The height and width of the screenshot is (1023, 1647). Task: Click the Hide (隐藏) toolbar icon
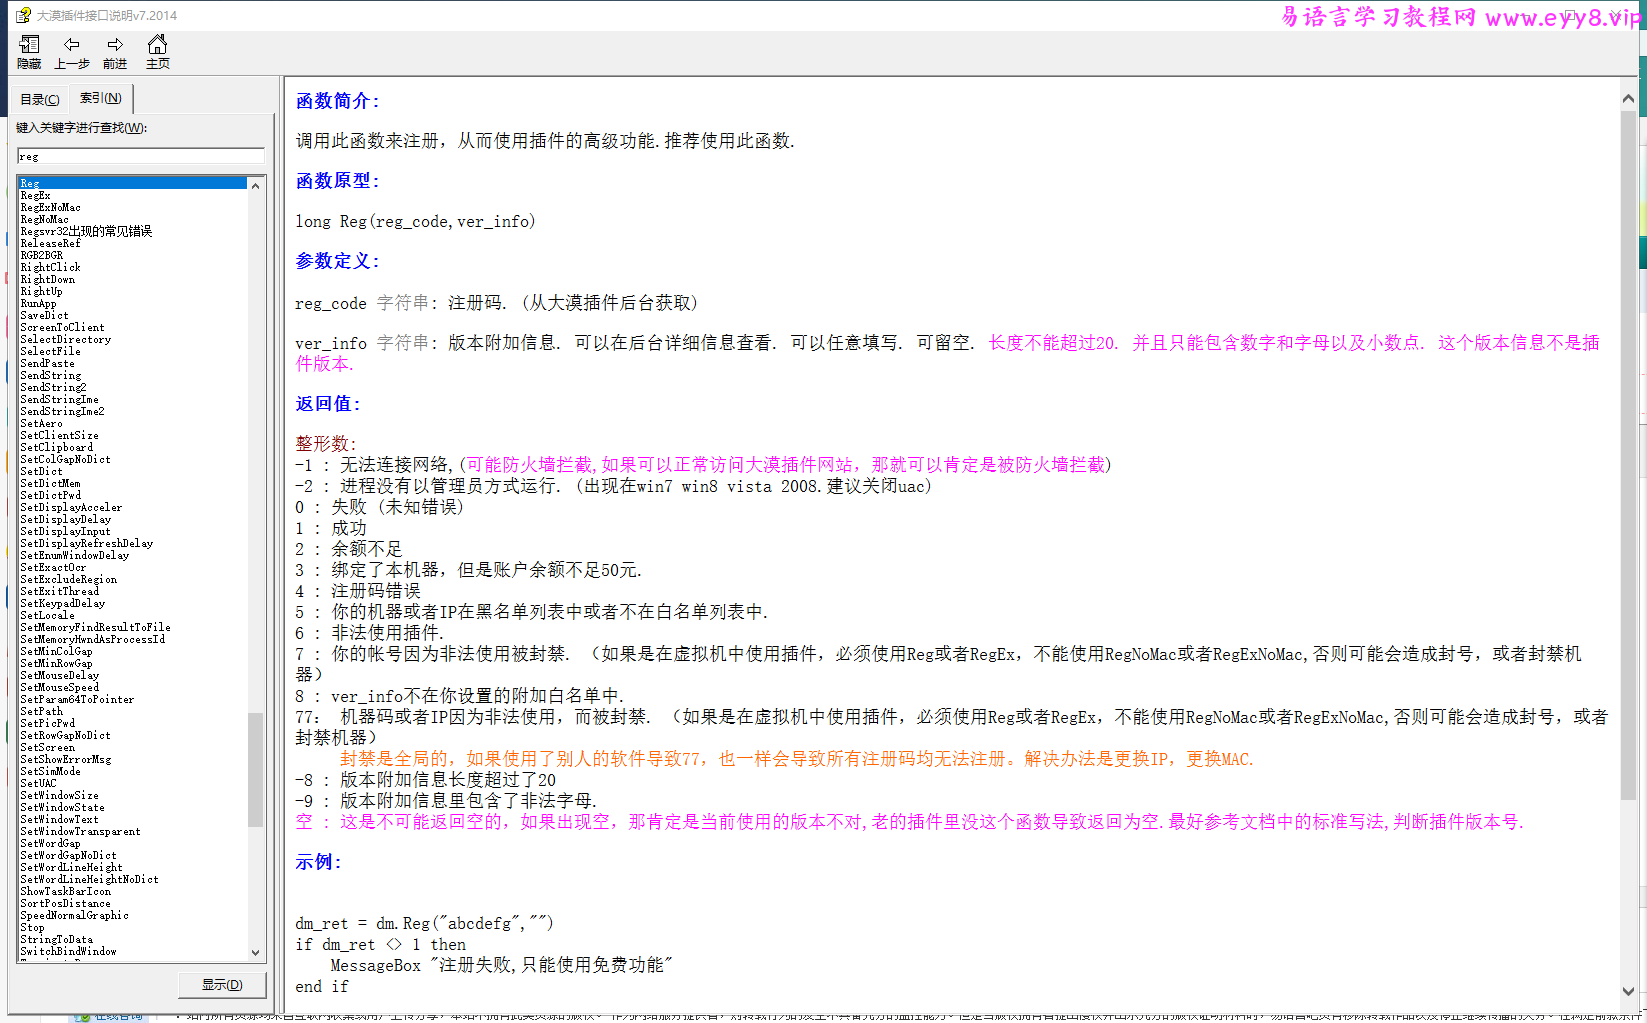coord(29,52)
